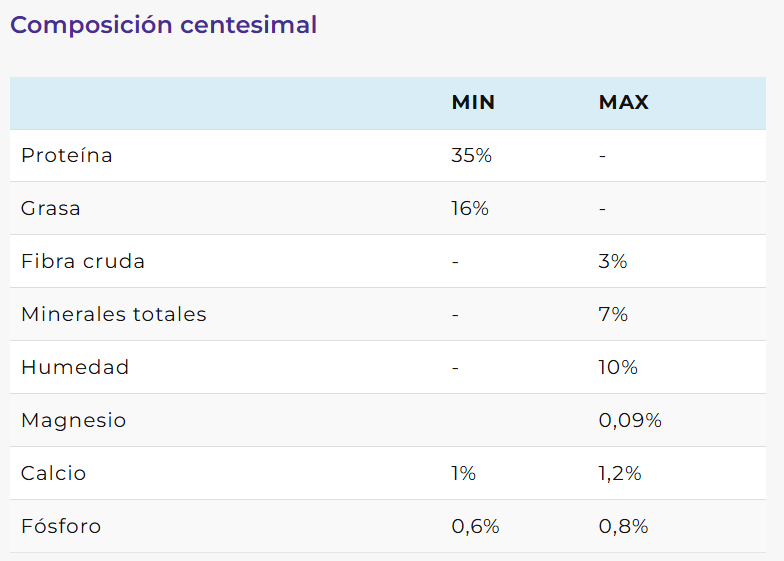Viewport: 784px width, 561px height.
Task: Click the Magnesio row label
Action: 74,421
